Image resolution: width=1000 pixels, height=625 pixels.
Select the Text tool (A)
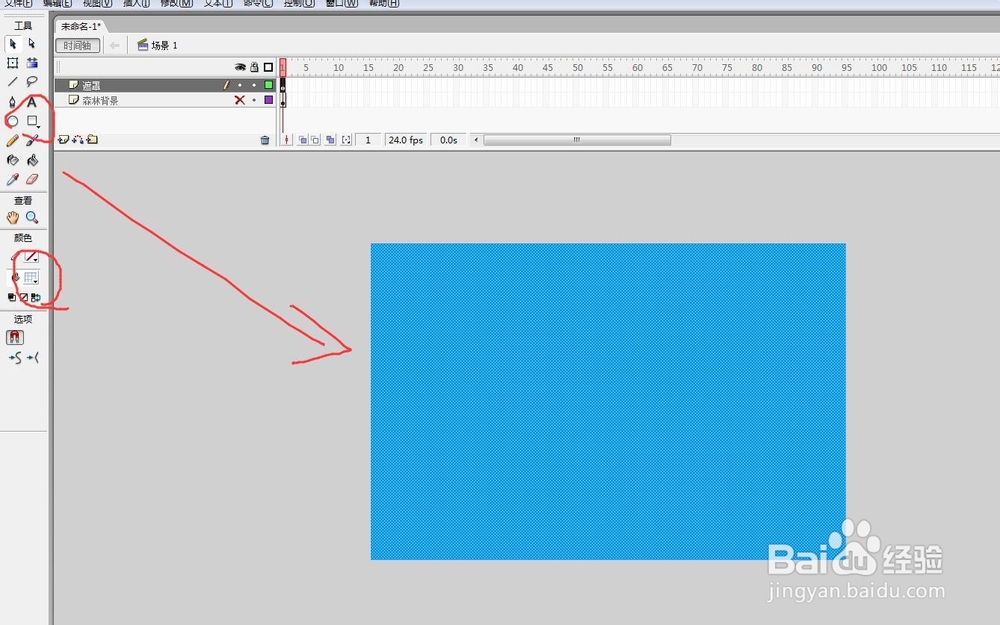pos(32,101)
